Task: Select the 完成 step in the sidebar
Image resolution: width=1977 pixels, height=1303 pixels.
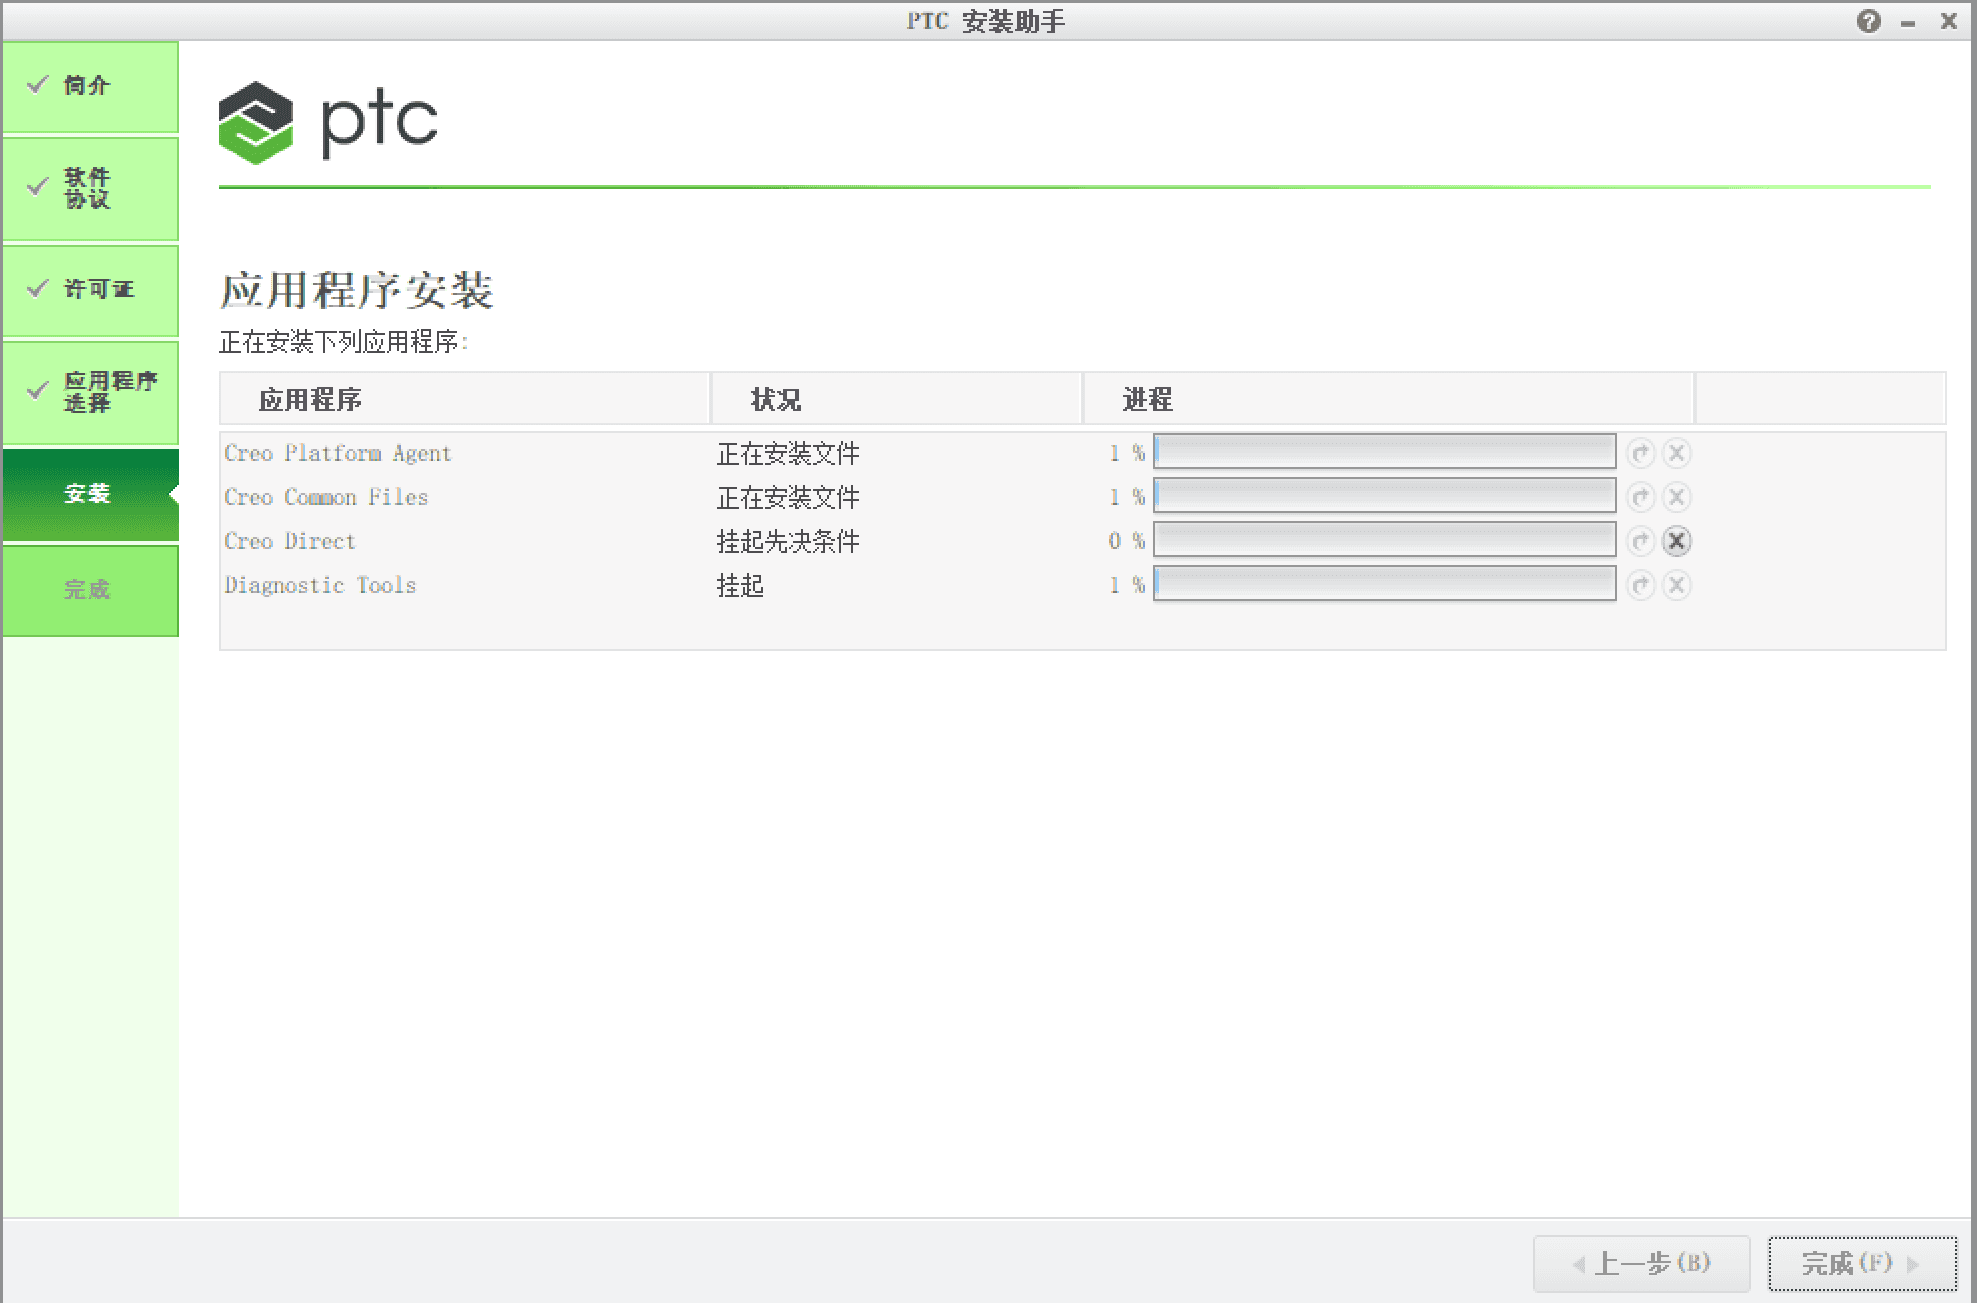Action: pyautogui.click(x=90, y=590)
